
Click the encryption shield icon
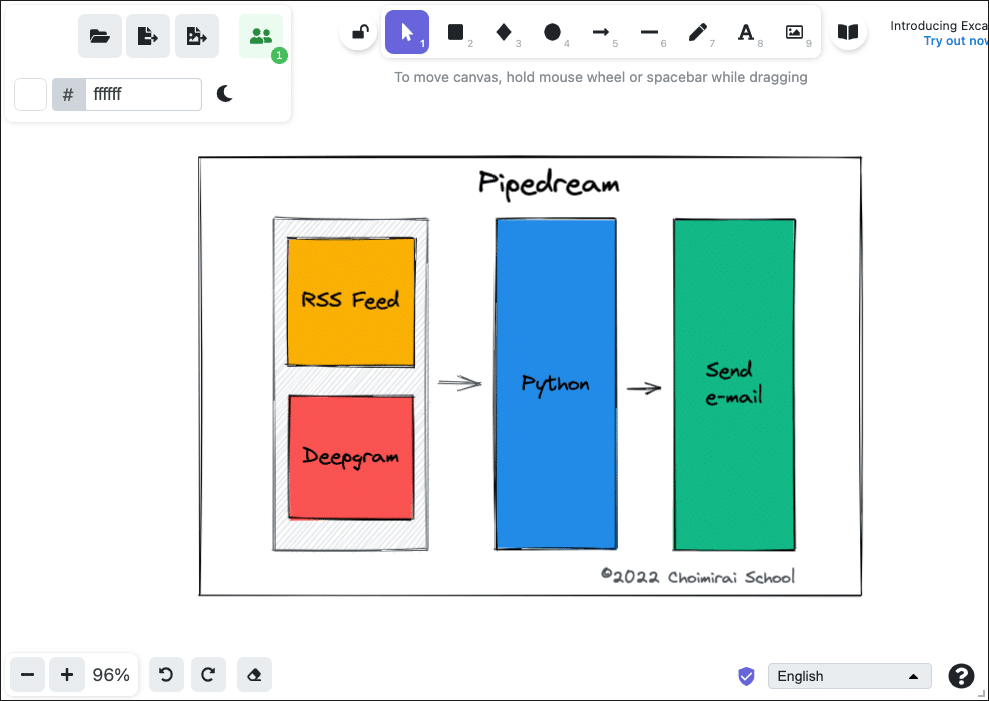746,676
